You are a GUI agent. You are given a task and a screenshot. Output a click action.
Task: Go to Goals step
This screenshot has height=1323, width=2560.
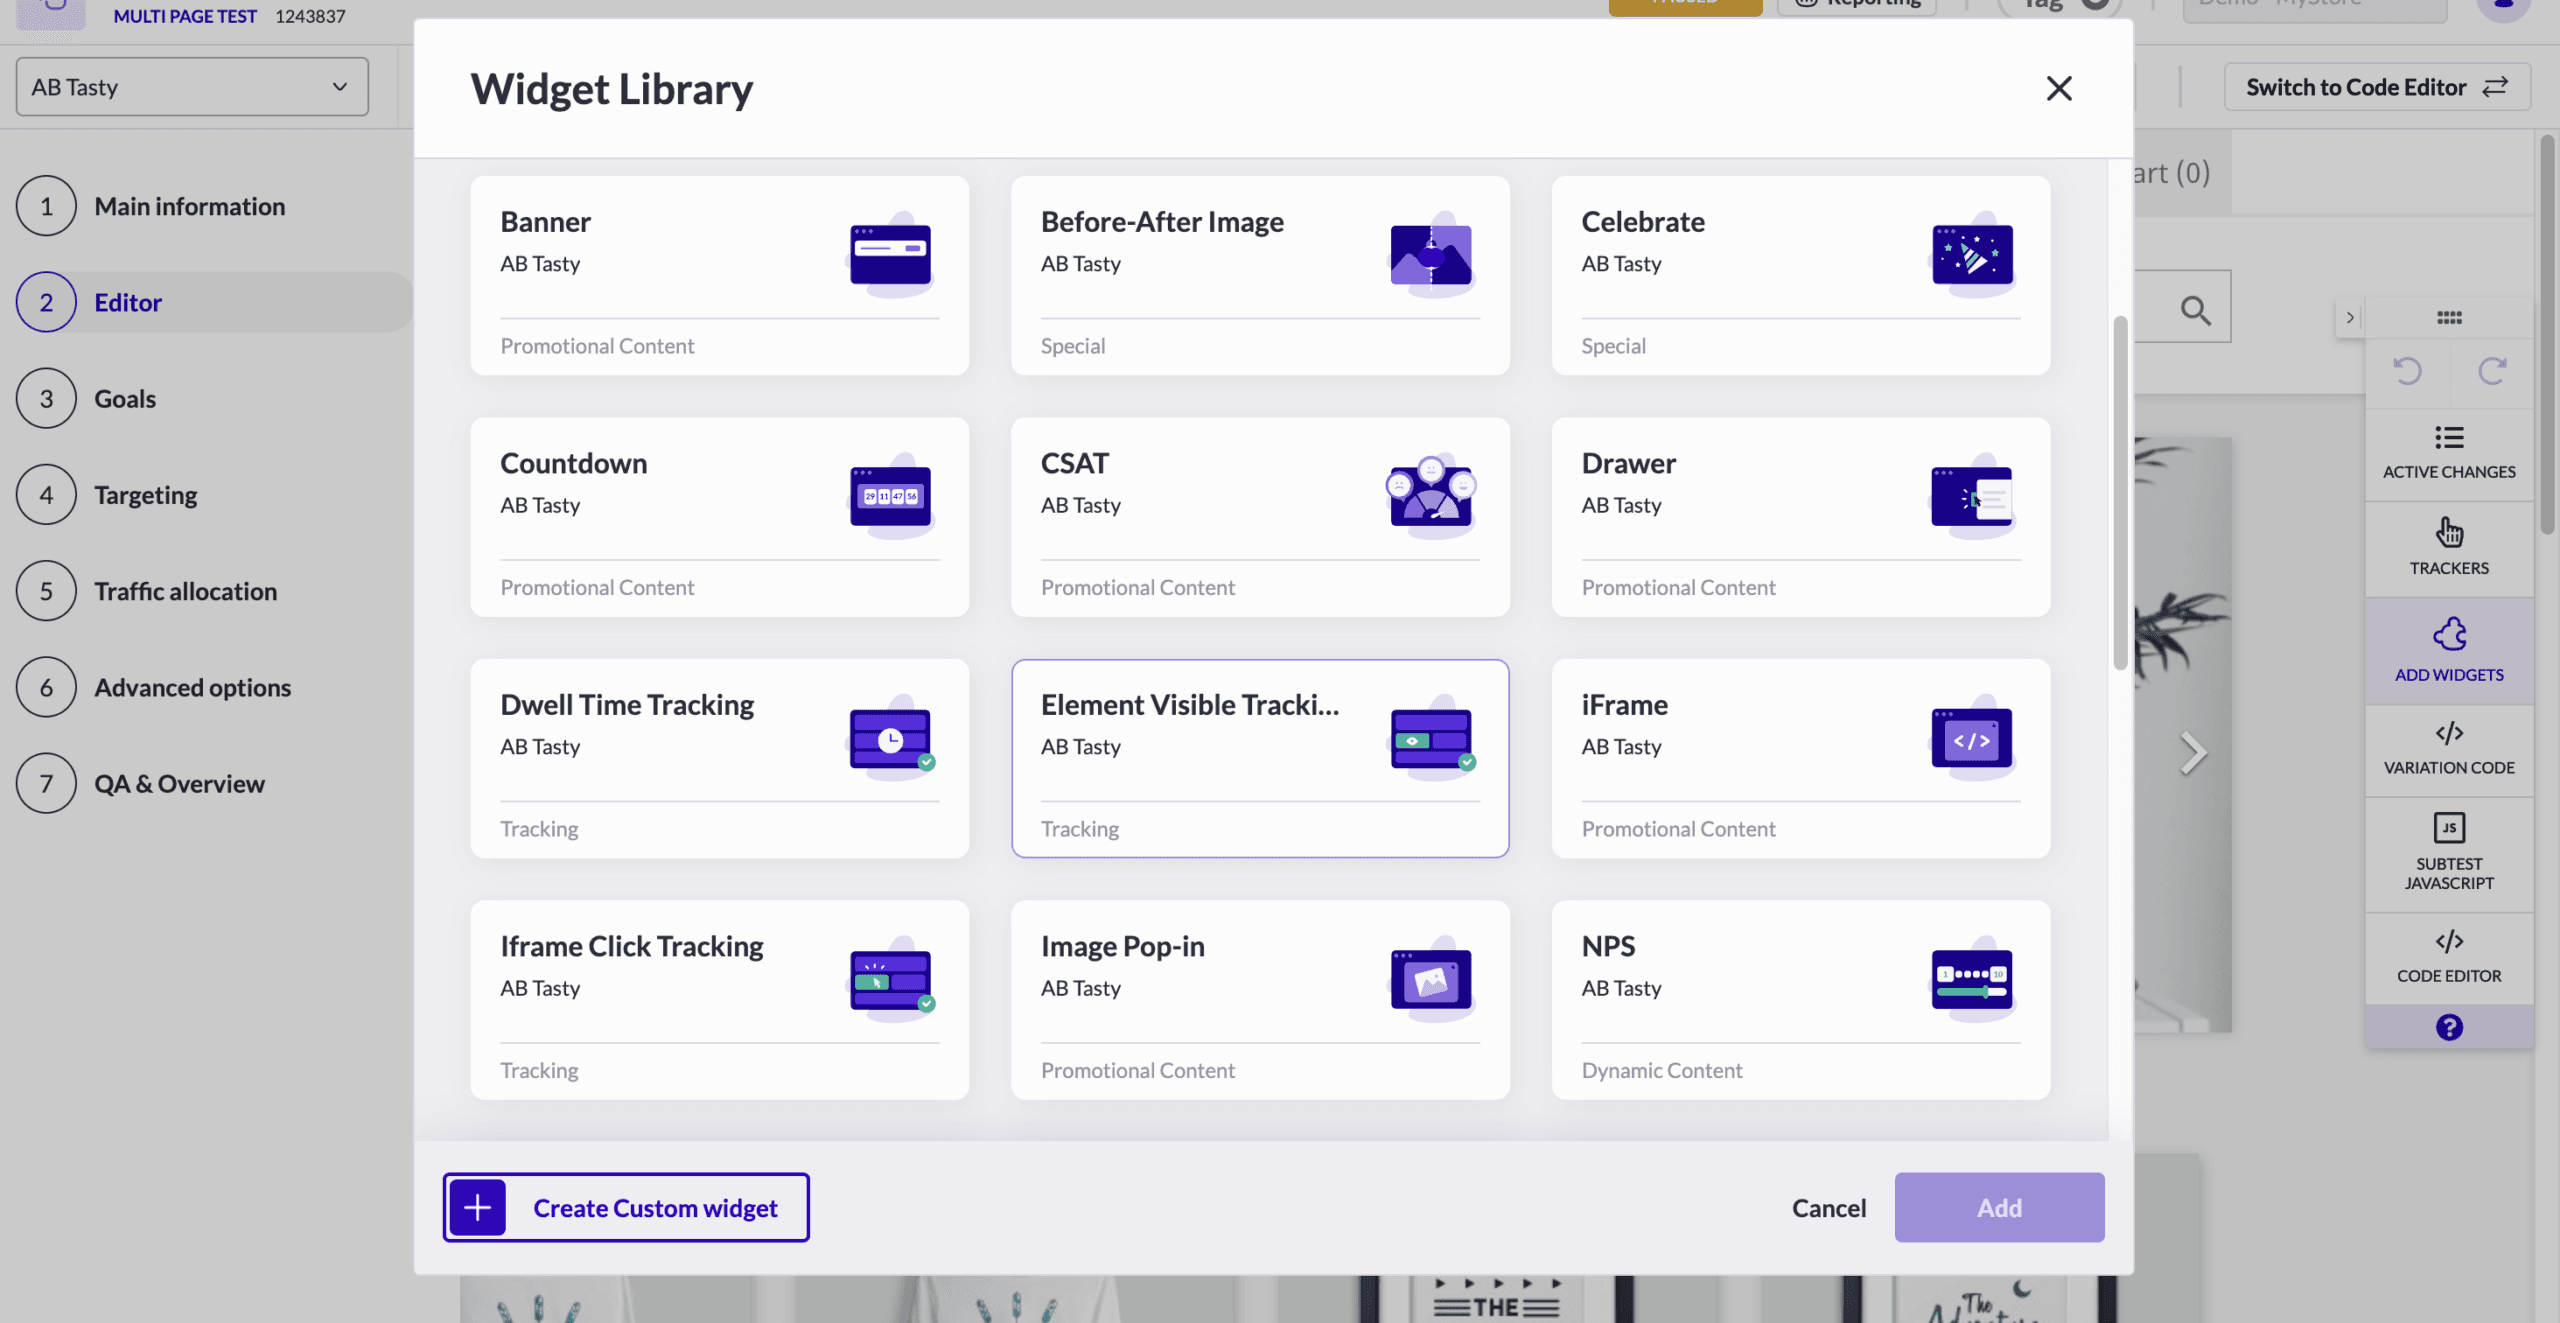[x=125, y=399]
